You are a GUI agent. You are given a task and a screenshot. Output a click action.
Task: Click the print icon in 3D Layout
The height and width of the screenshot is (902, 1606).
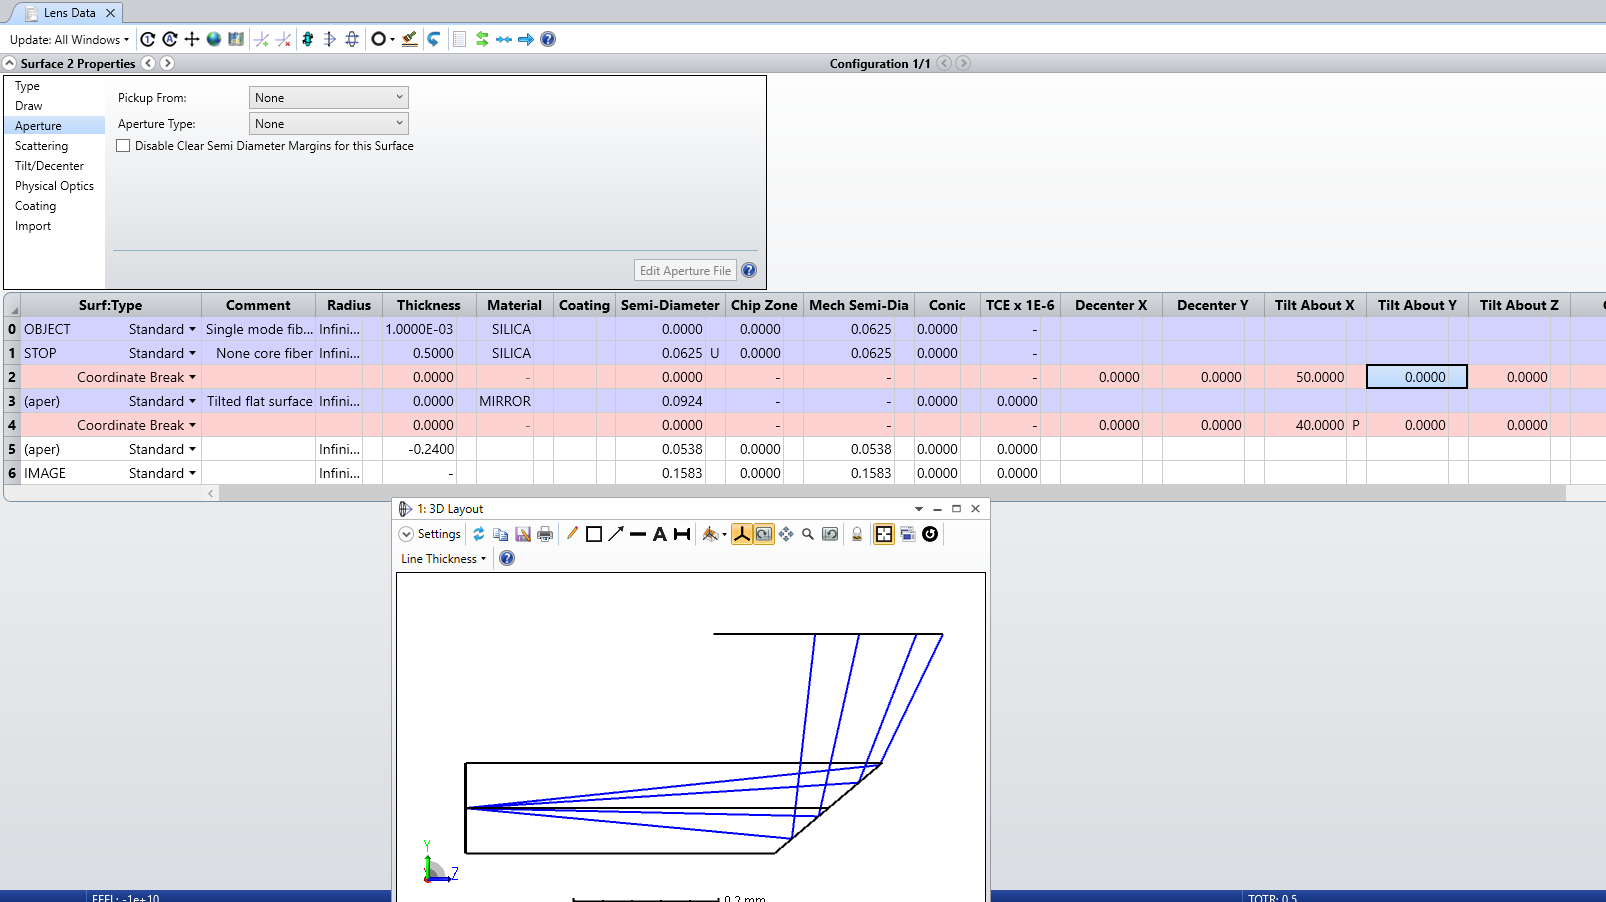click(545, 534)
